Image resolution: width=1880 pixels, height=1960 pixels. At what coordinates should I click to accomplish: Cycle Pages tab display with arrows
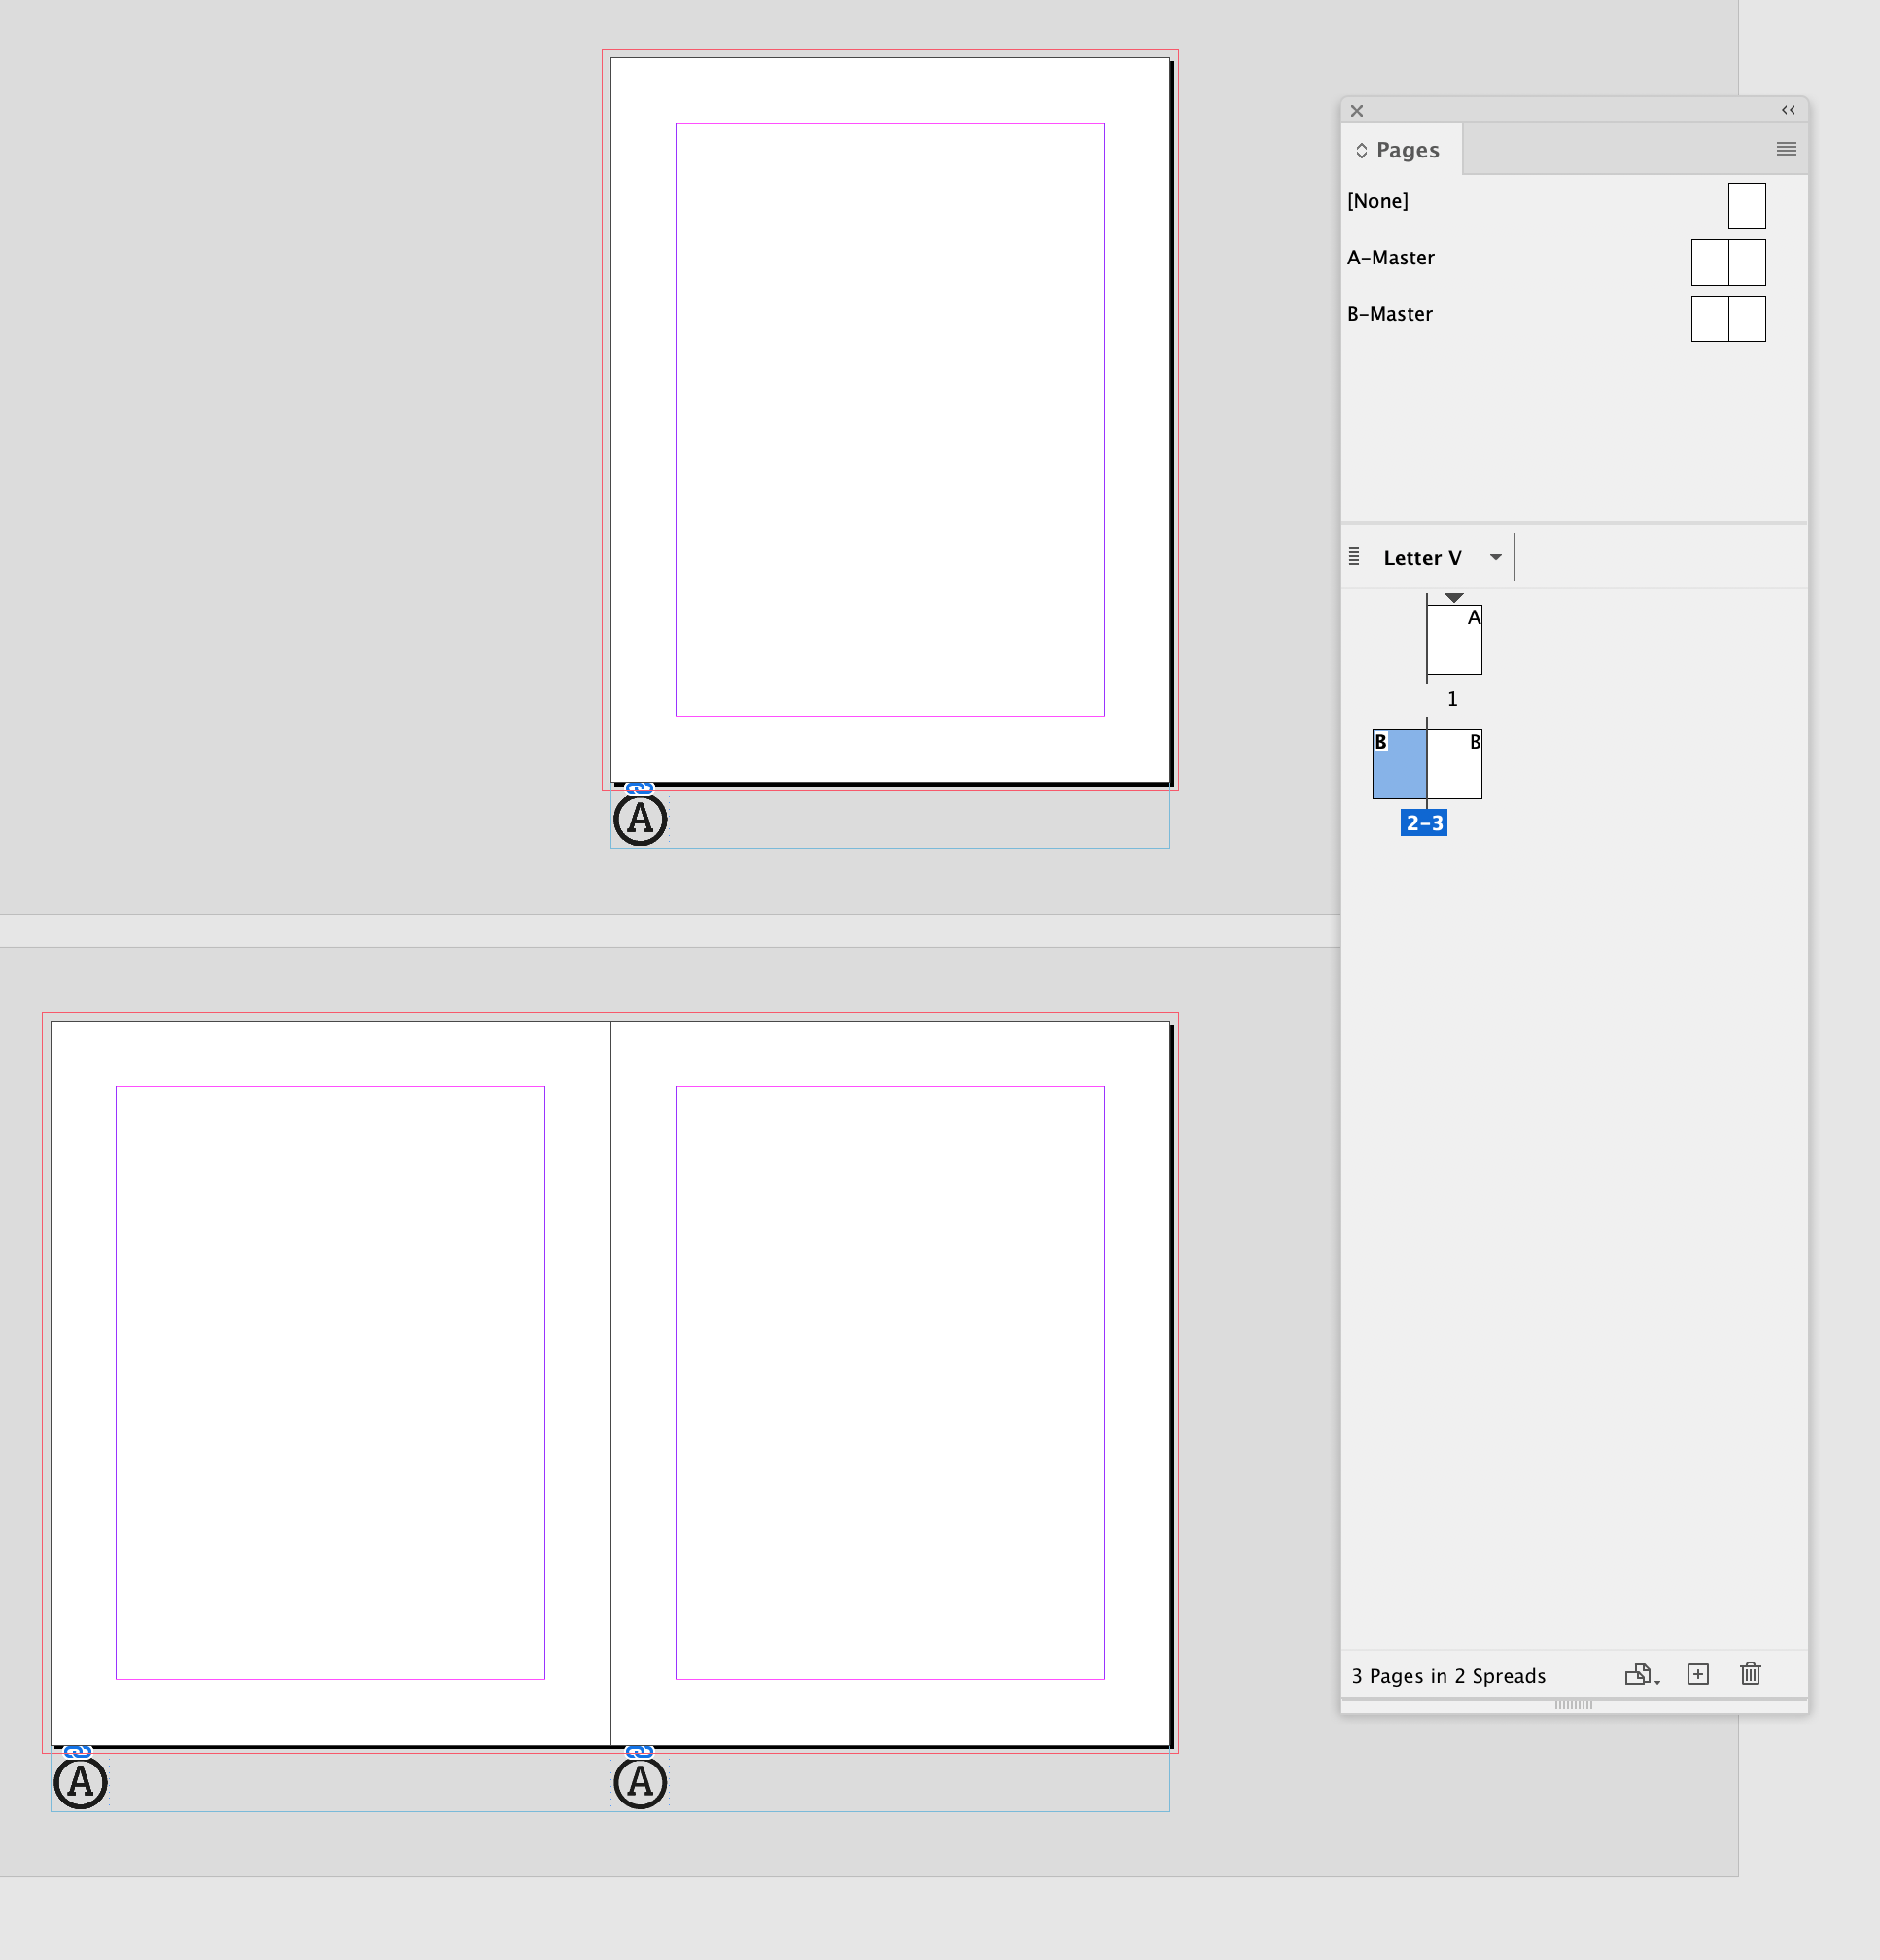tap(1361, 150)
